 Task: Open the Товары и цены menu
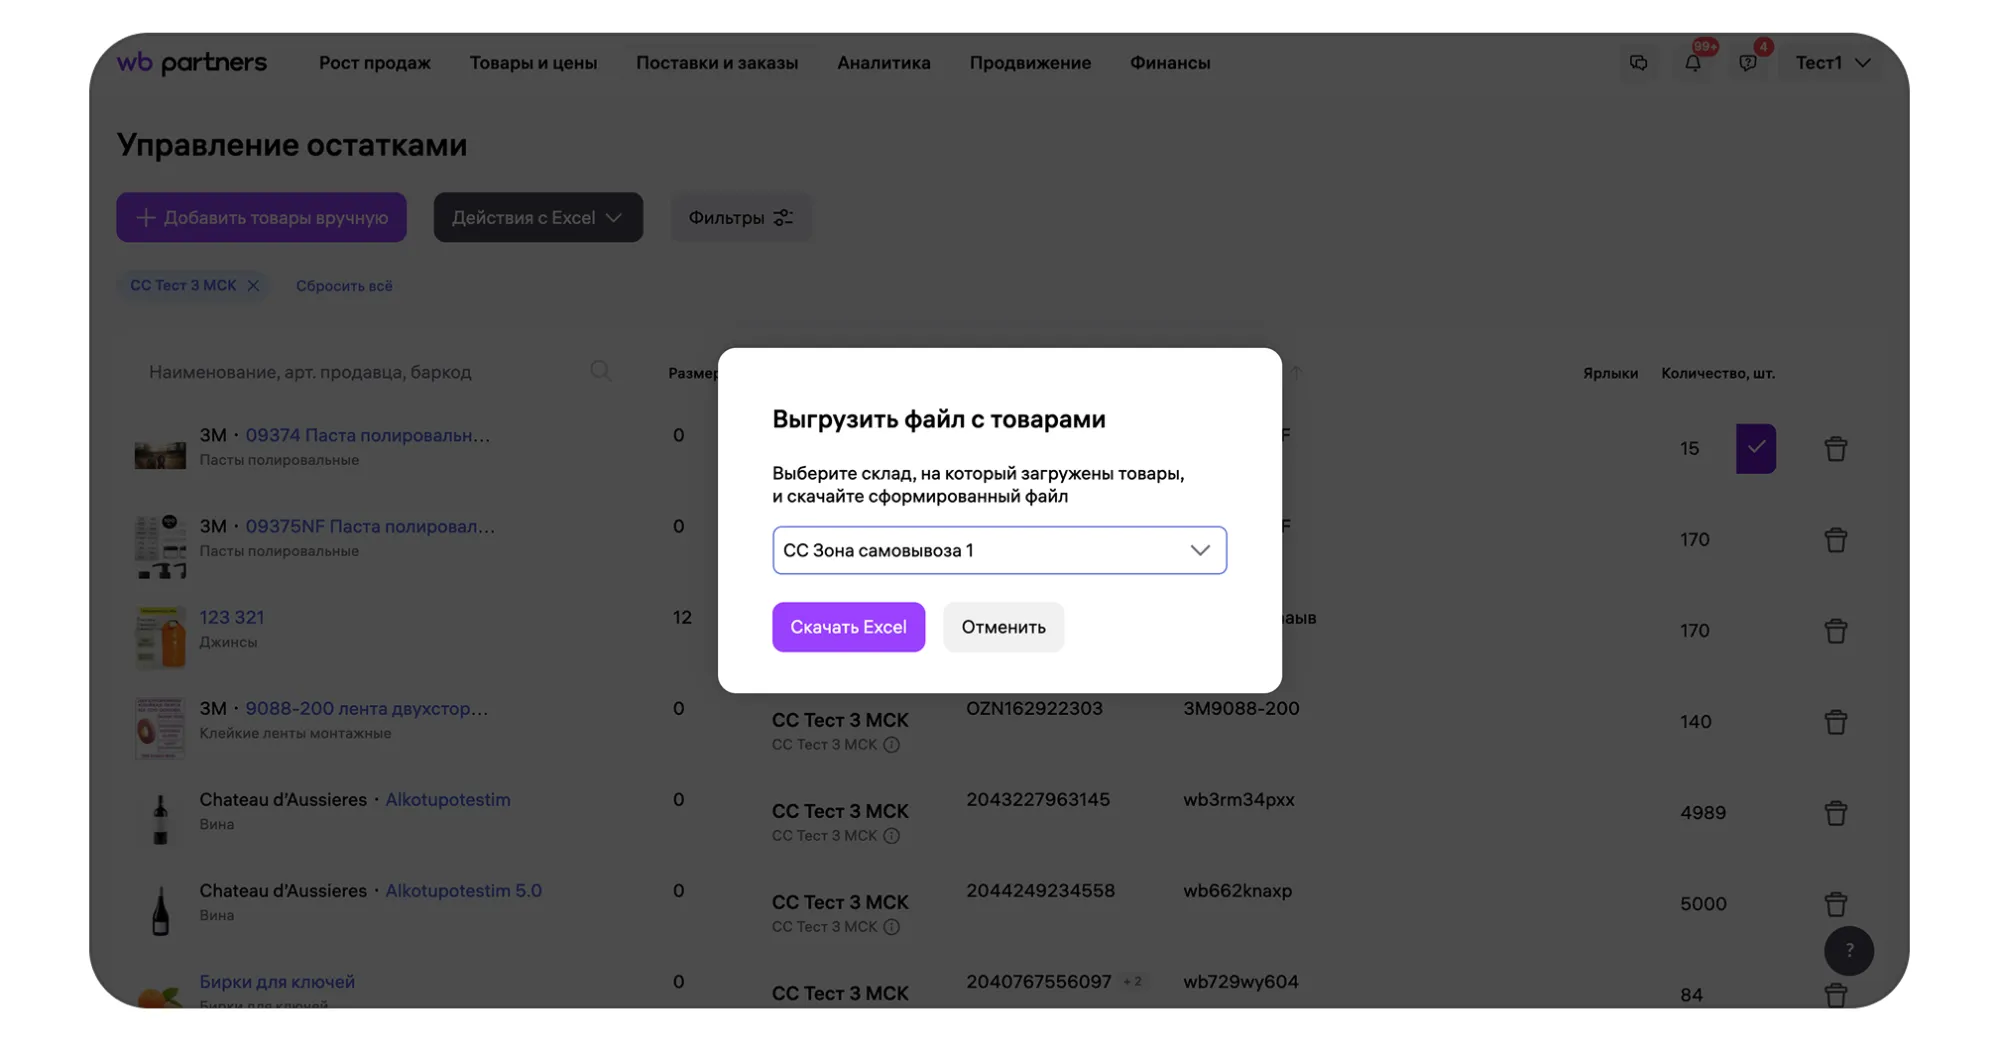point(533,63)
